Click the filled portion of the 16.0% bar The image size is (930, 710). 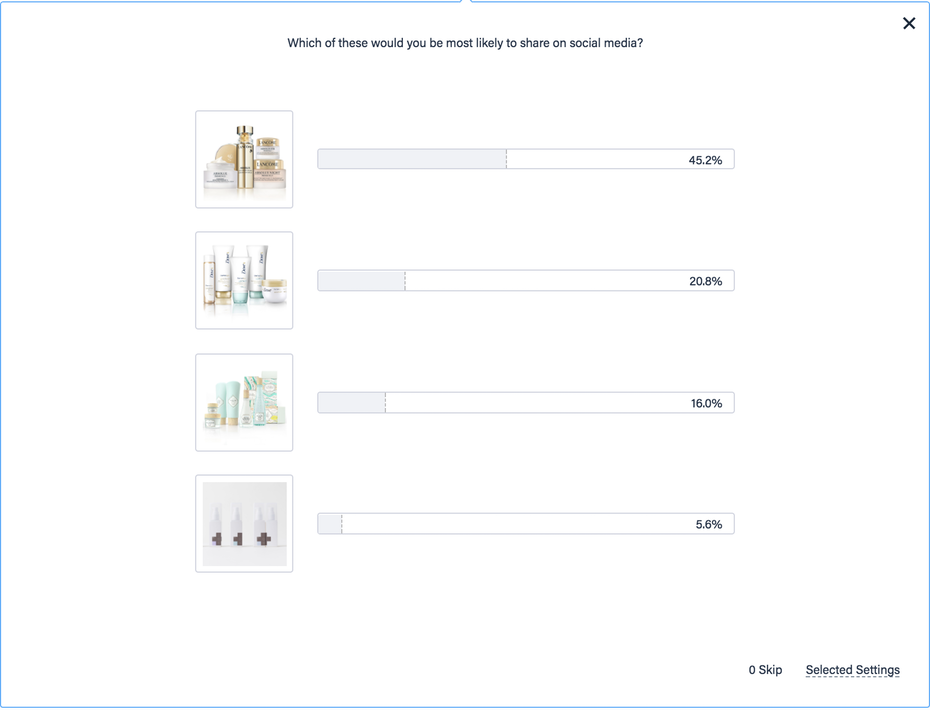coord(352,403)
